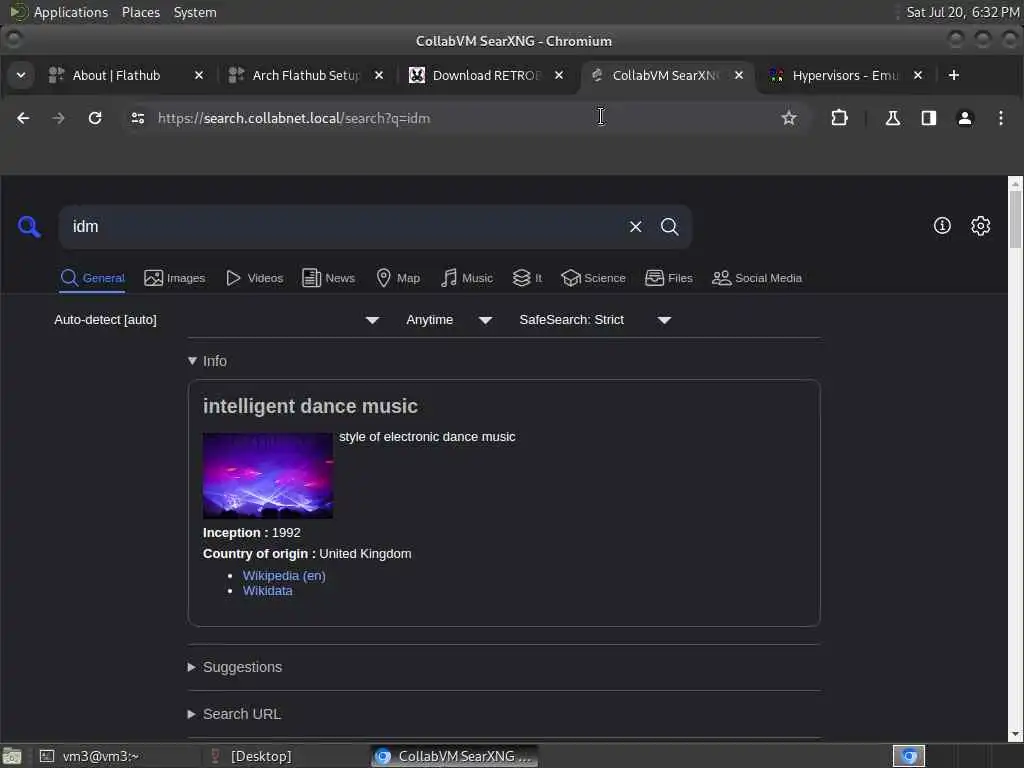The width and height of the screenshot is (1024, 768).
Task: Click the SearXNG blue magnifier logo
Action: coord(29,227)
